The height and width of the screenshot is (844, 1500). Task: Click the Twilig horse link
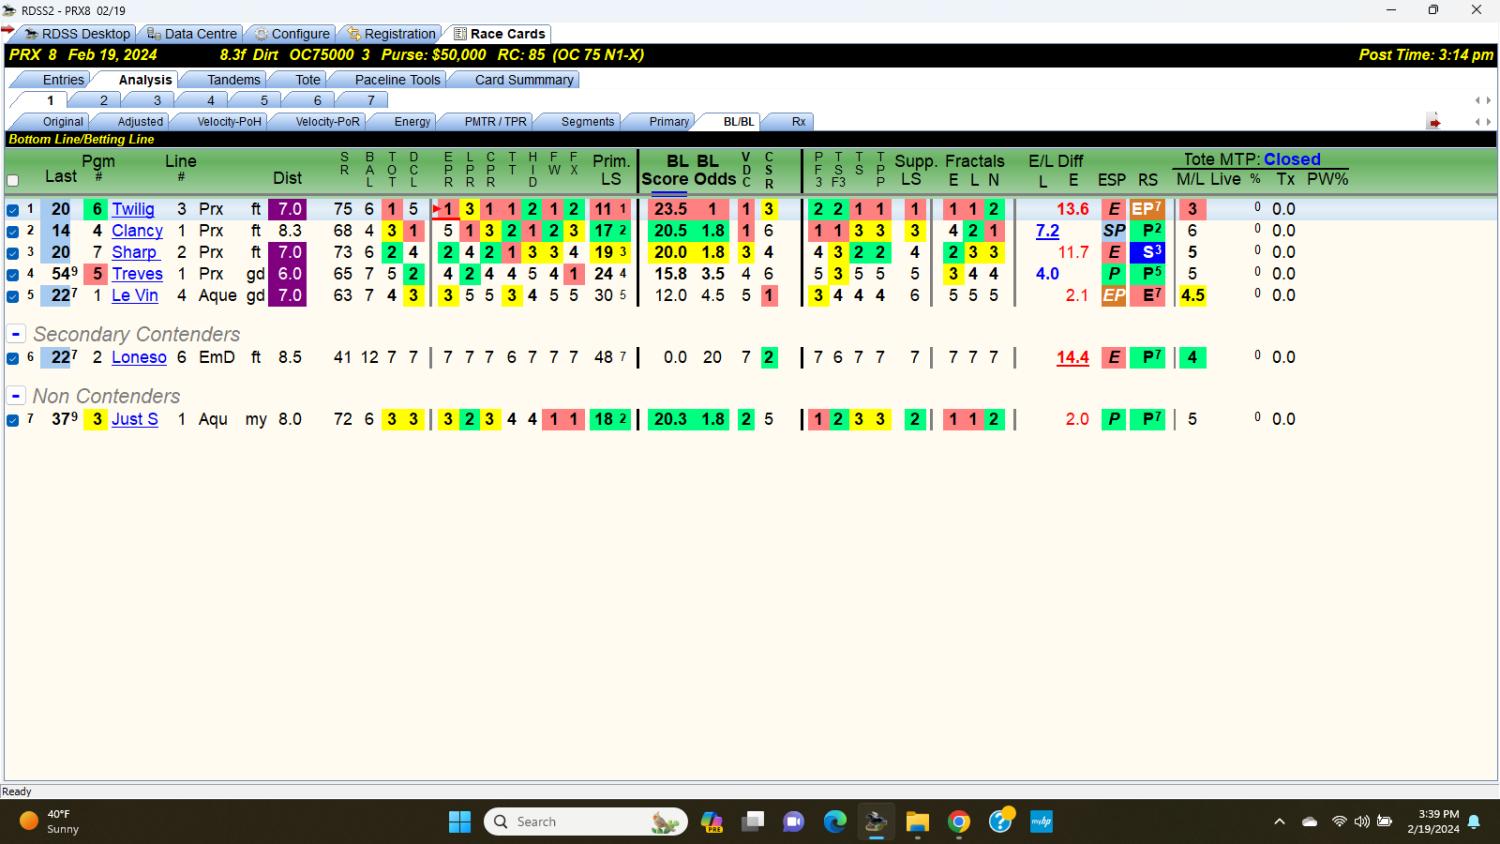[x=133, y=209]
